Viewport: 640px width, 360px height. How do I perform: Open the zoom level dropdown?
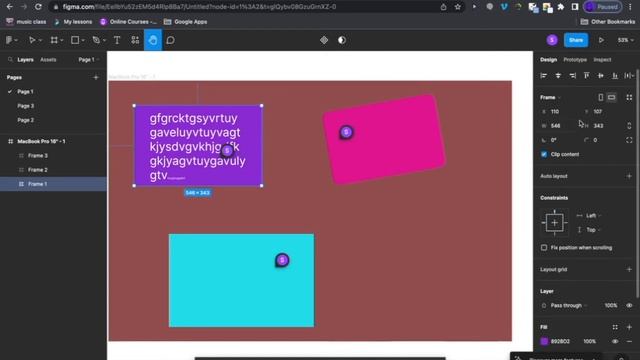click(x=625, y=40)
